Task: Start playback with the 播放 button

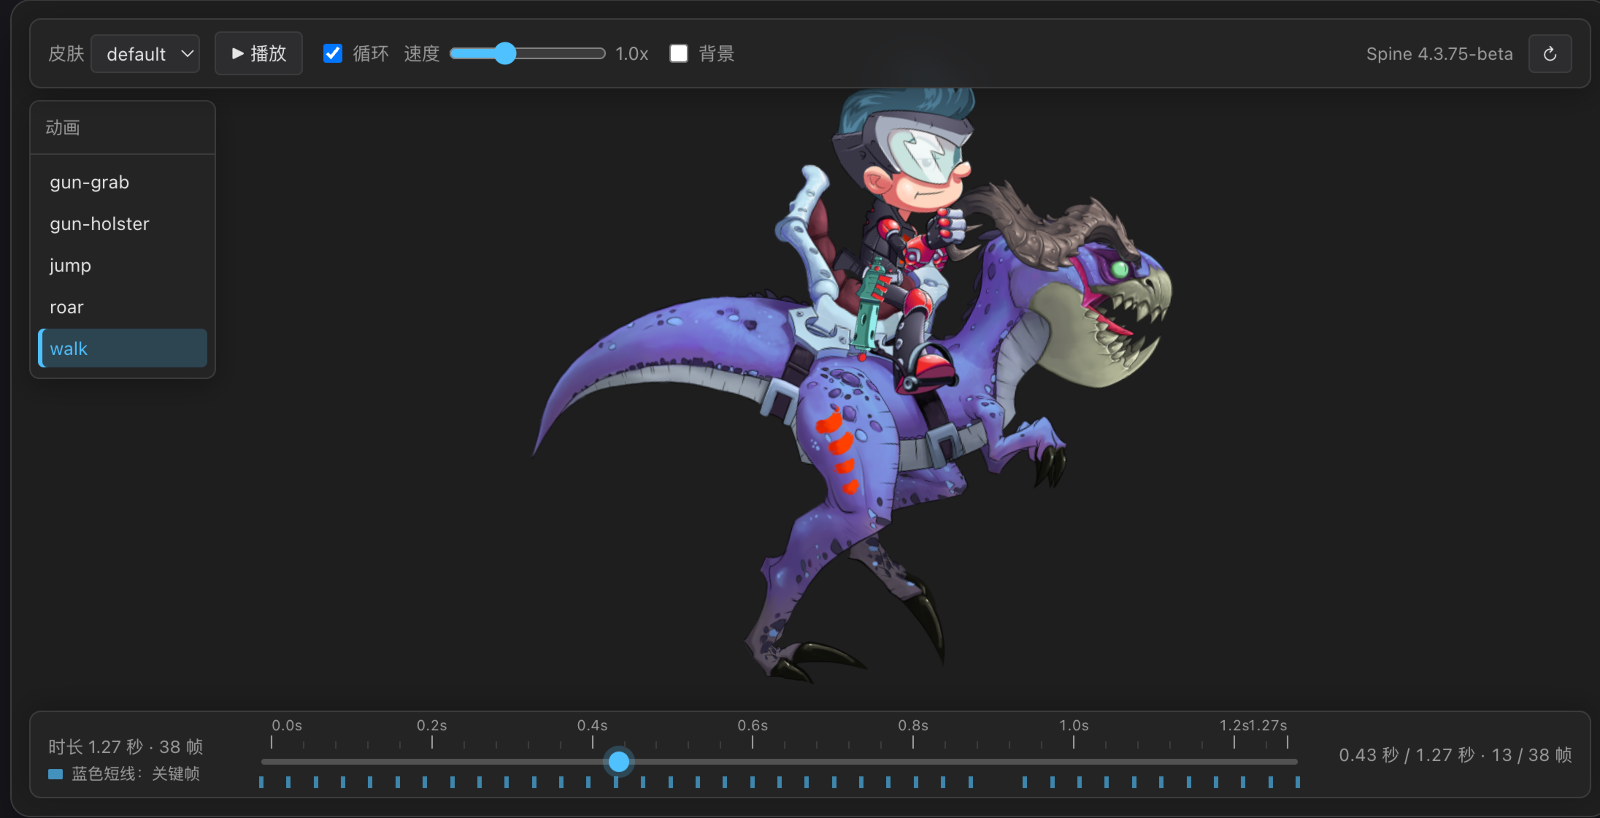Action: pyautogui.click(x=259, y=54)
